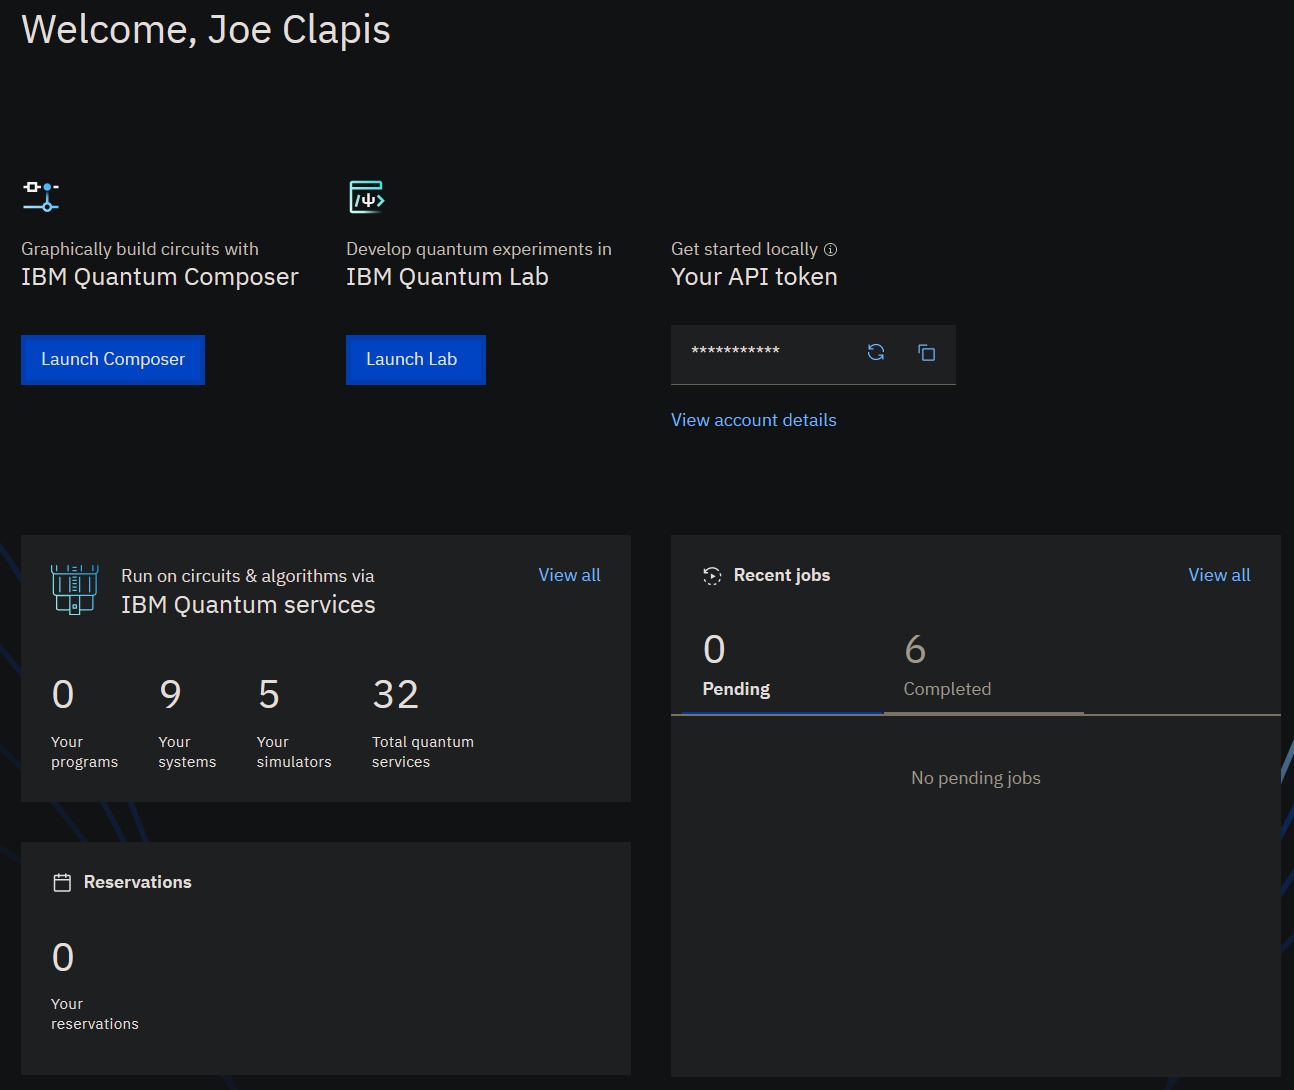
Task: Switch to the Completed jobs tab
Action: 984,666
